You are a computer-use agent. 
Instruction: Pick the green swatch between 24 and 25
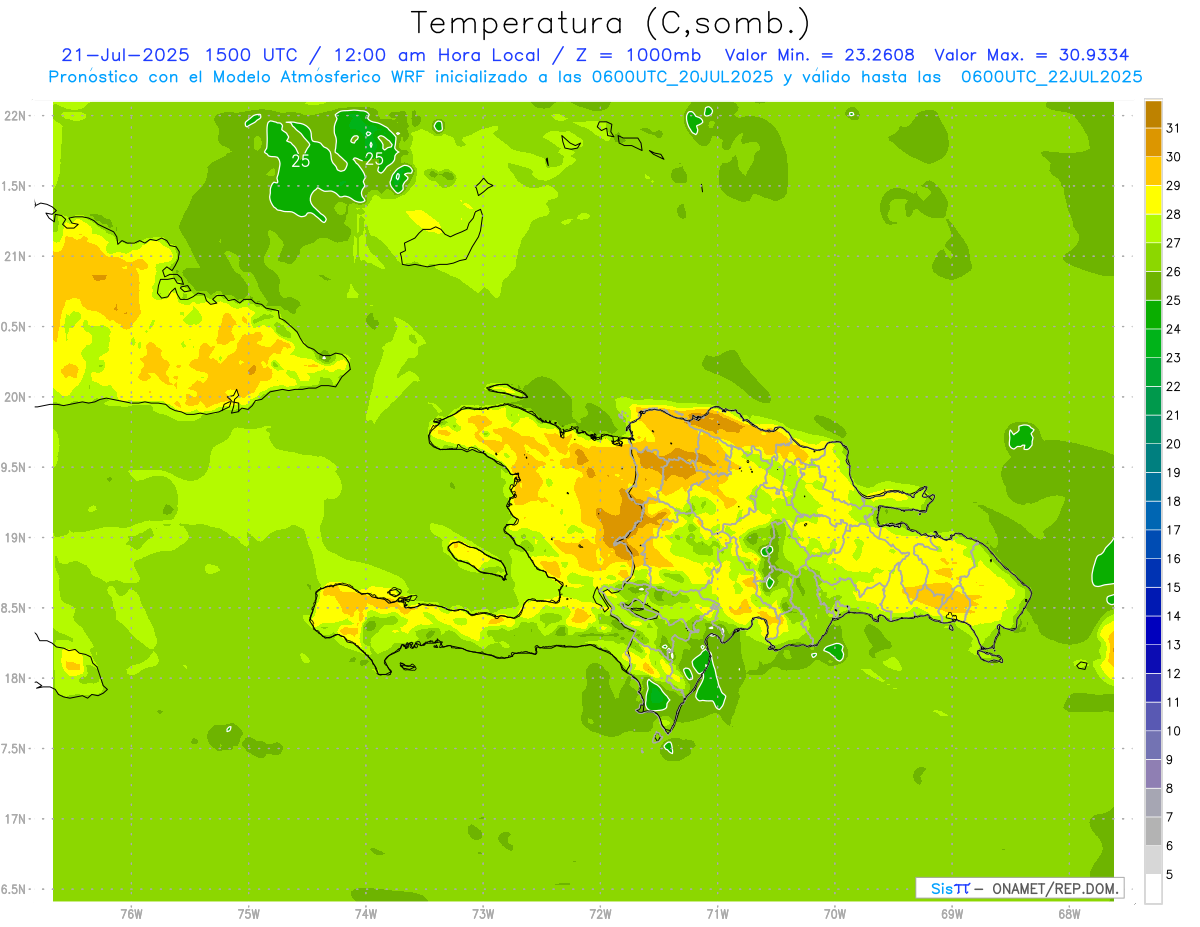[1153, 315]
